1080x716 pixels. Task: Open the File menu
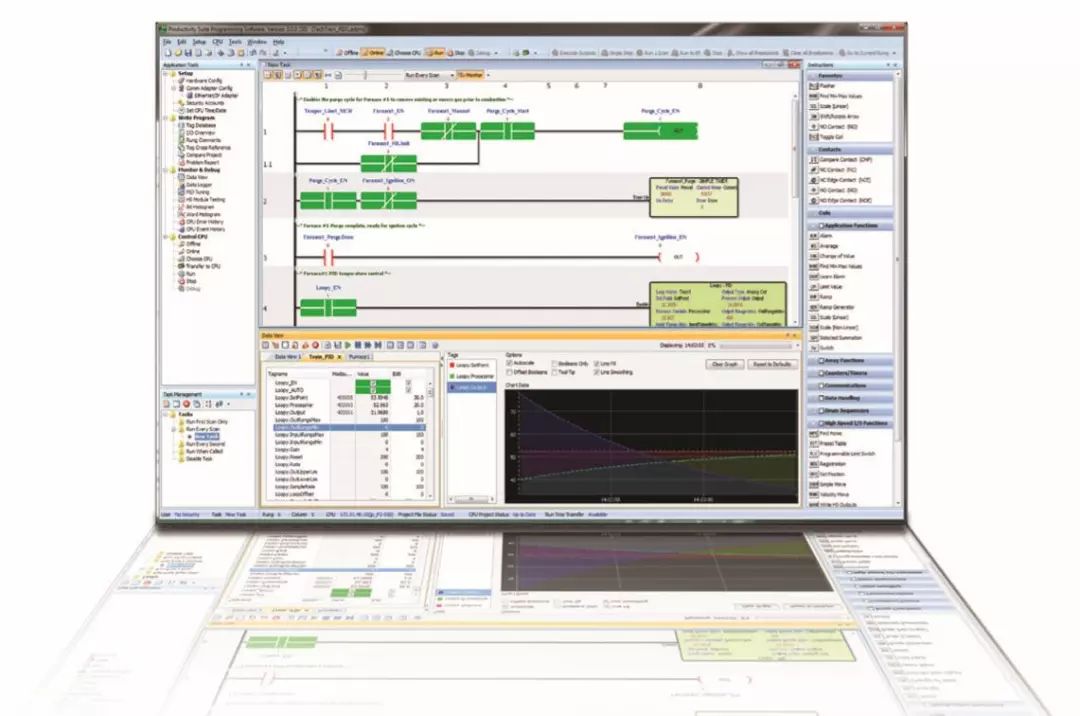click(167, 42)
